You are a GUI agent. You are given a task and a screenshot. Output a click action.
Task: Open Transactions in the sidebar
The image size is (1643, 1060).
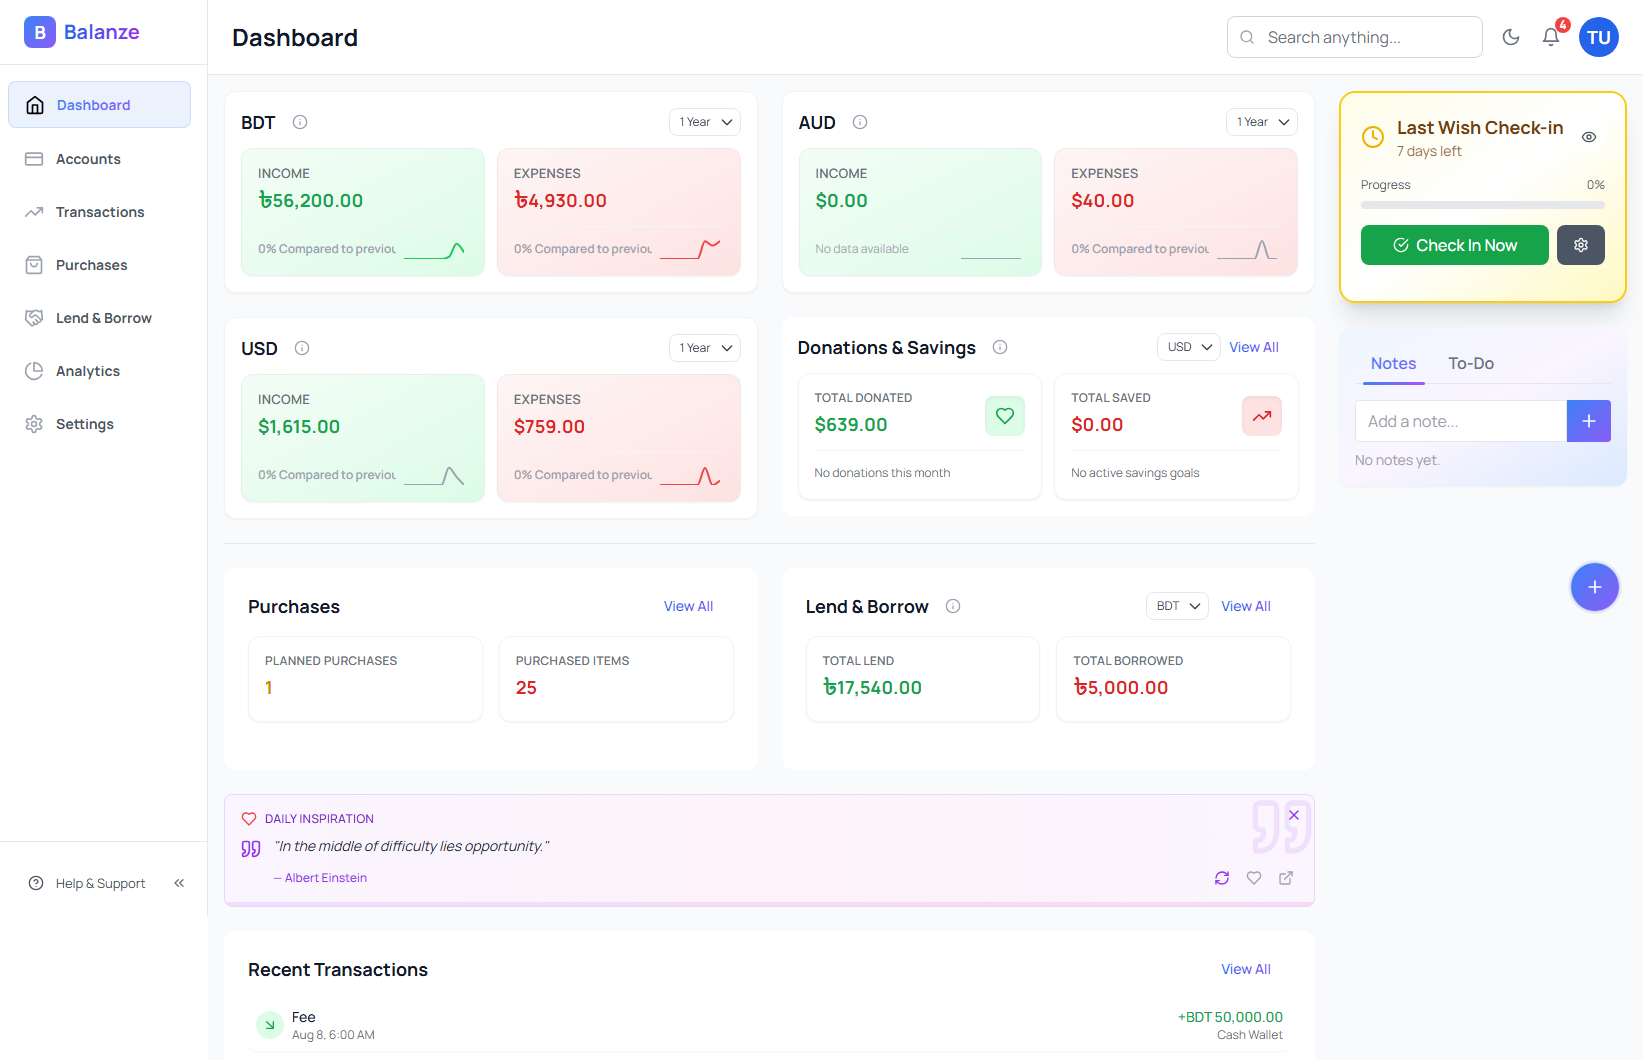pyautogui.click(x=100, y=212)
